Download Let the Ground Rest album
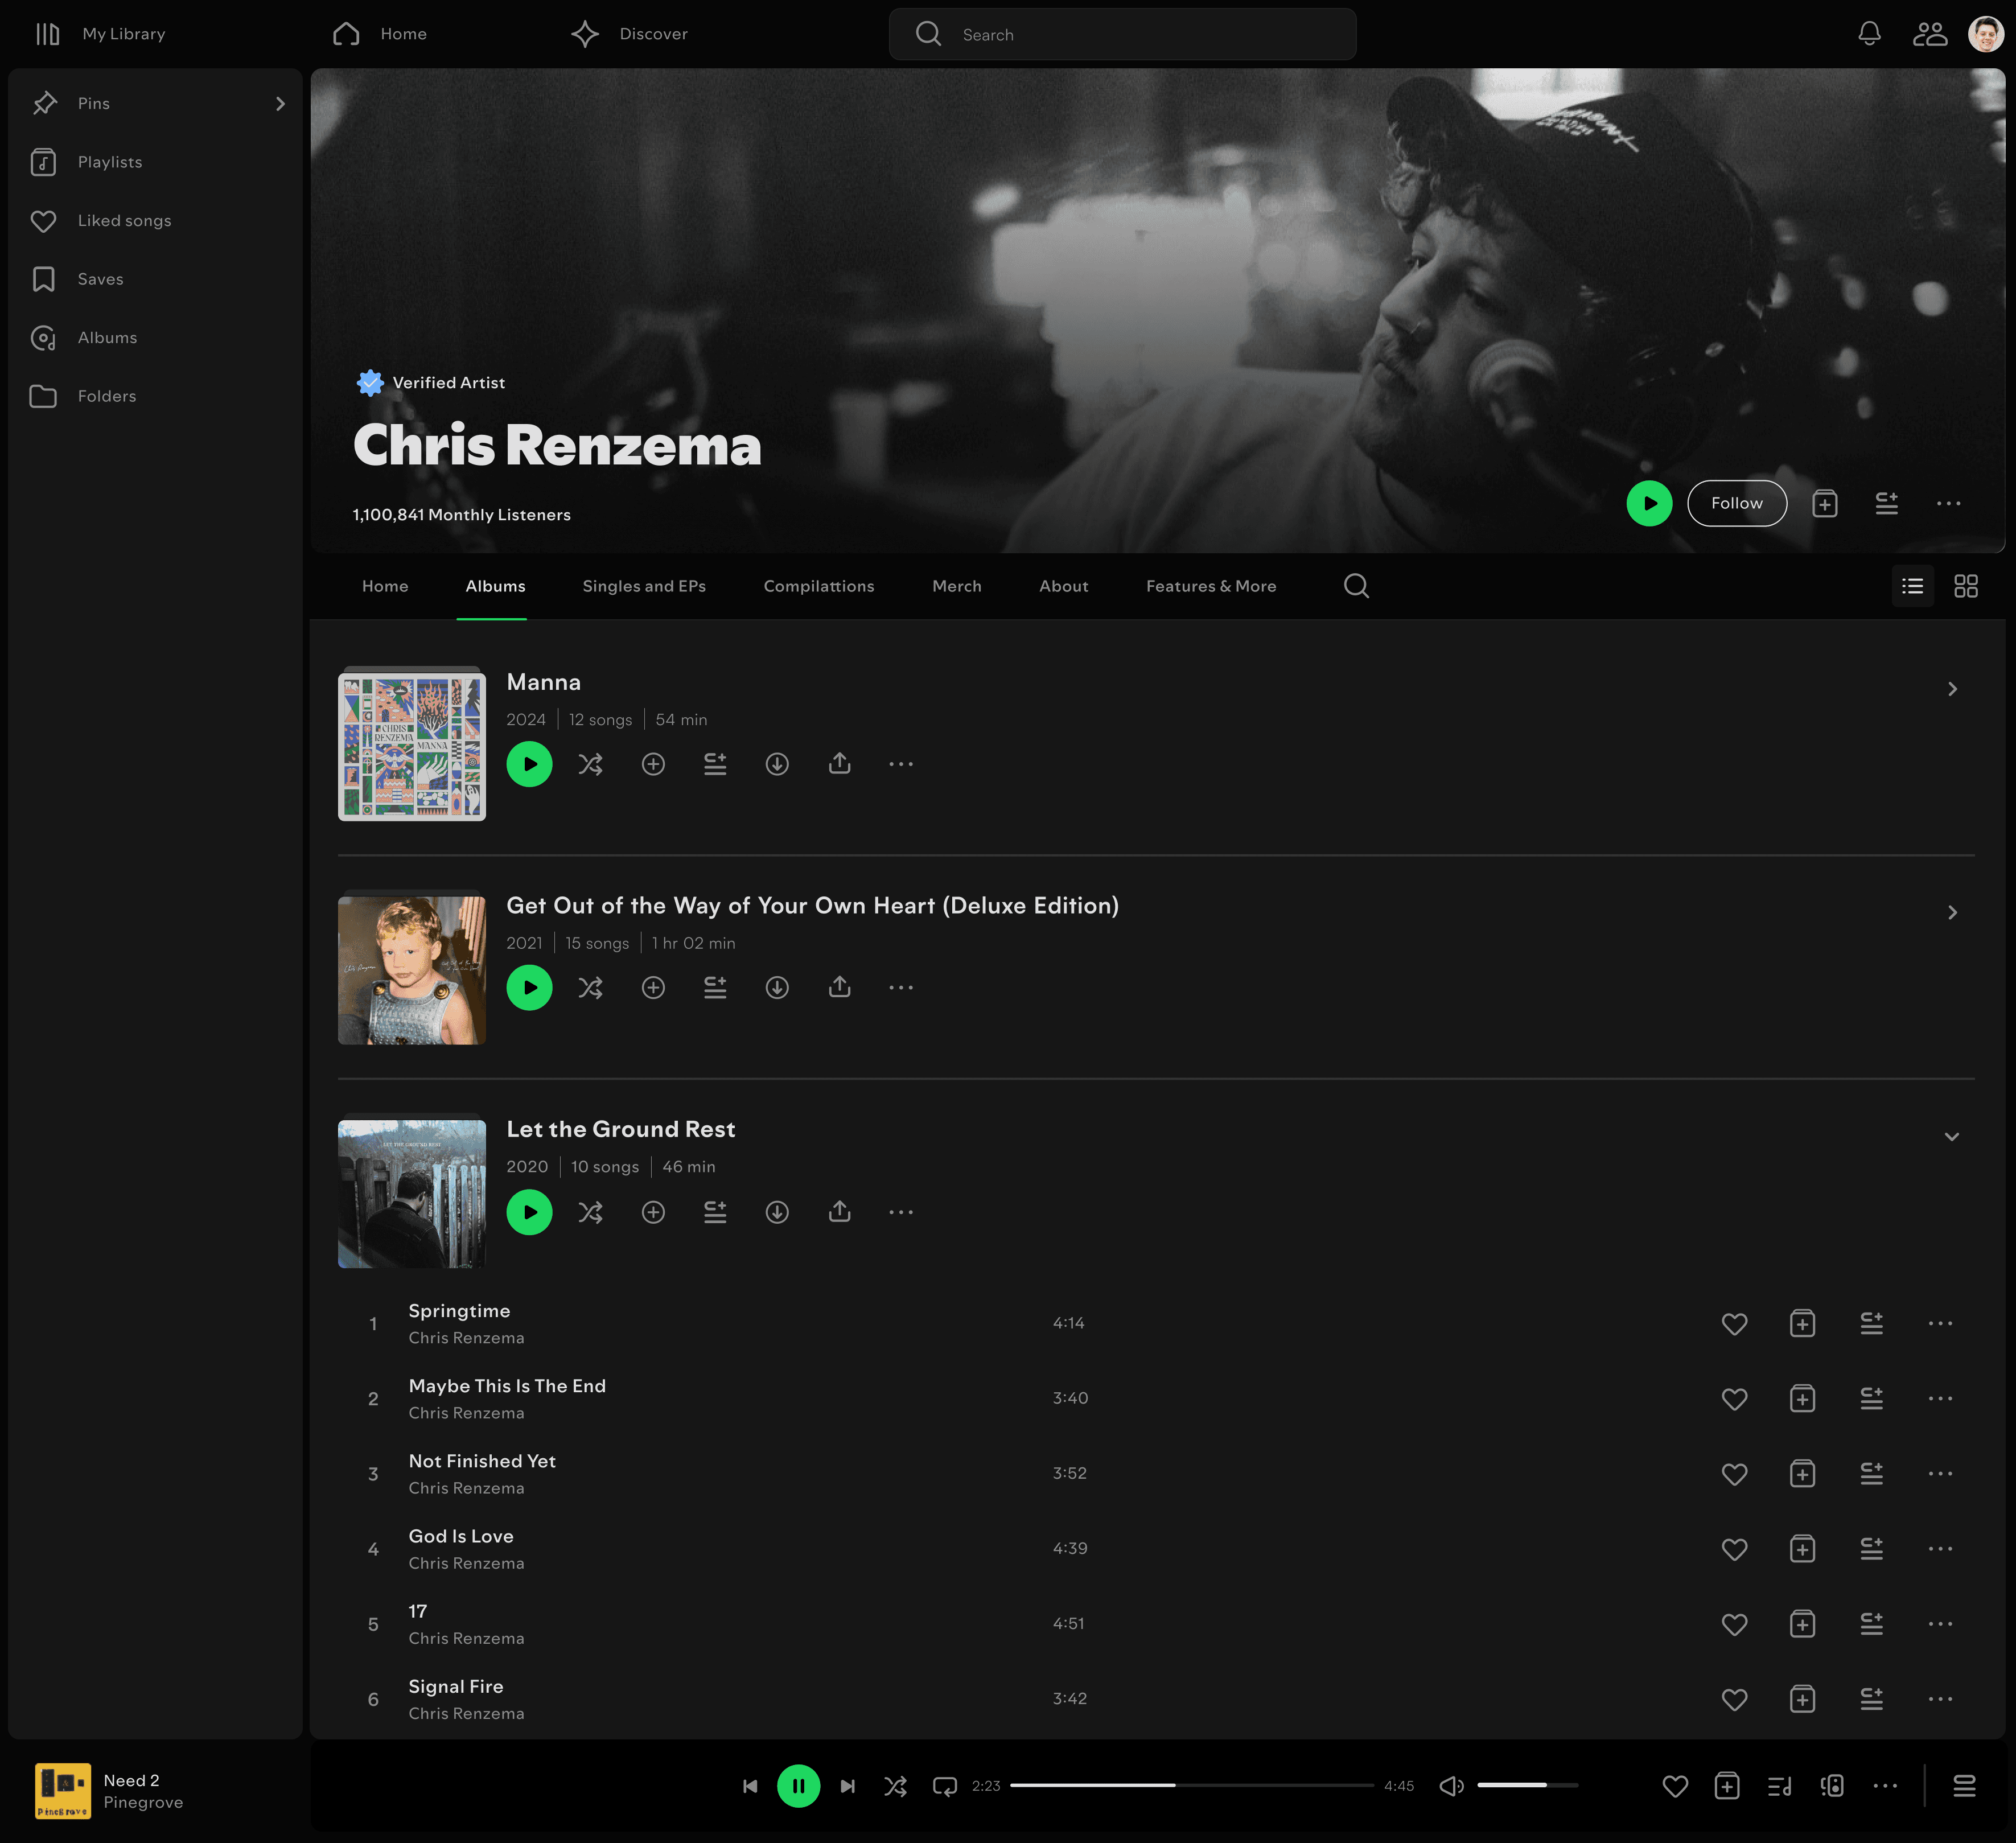2016x1843 pixels. click(x=777, y=1212)
